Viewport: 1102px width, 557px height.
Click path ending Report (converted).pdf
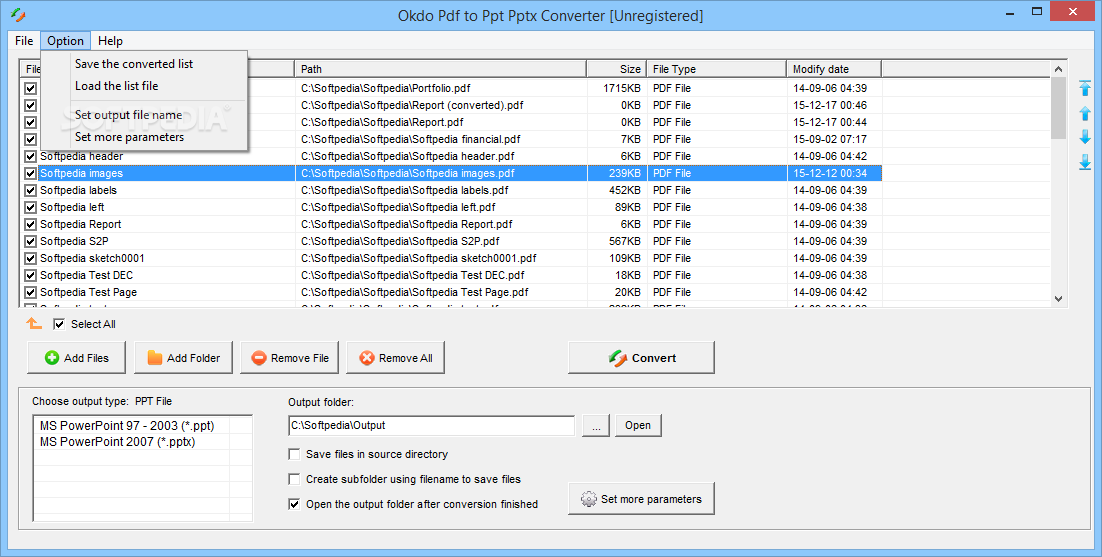click(413, 105)
